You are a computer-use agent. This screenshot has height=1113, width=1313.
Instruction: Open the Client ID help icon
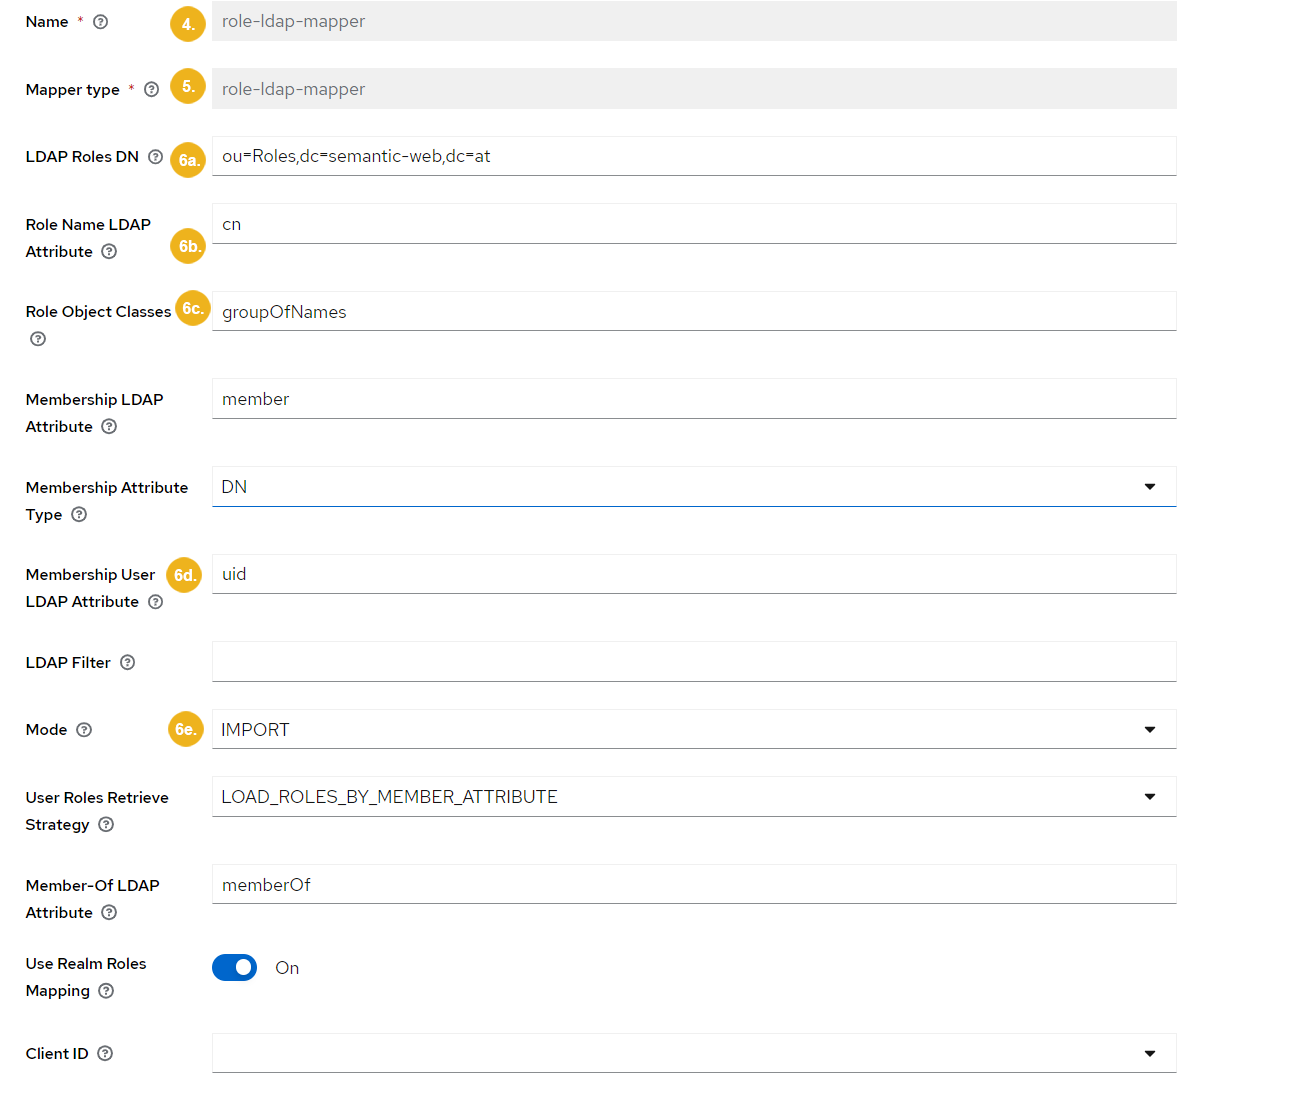[104, 1053]
